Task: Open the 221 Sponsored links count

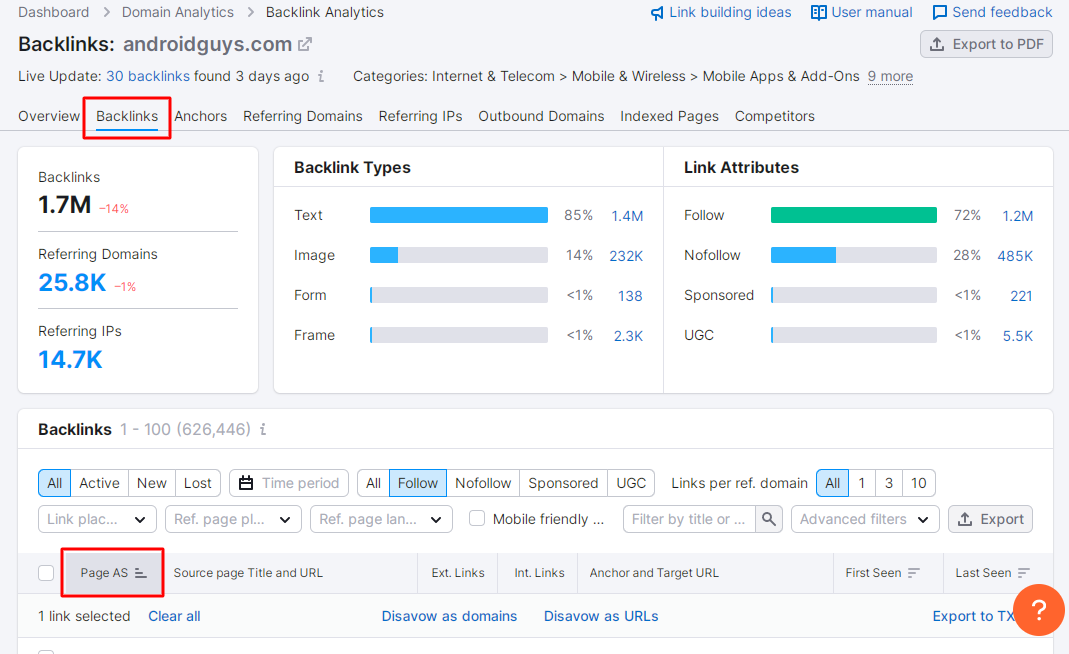Action: tap(1021, 296)
